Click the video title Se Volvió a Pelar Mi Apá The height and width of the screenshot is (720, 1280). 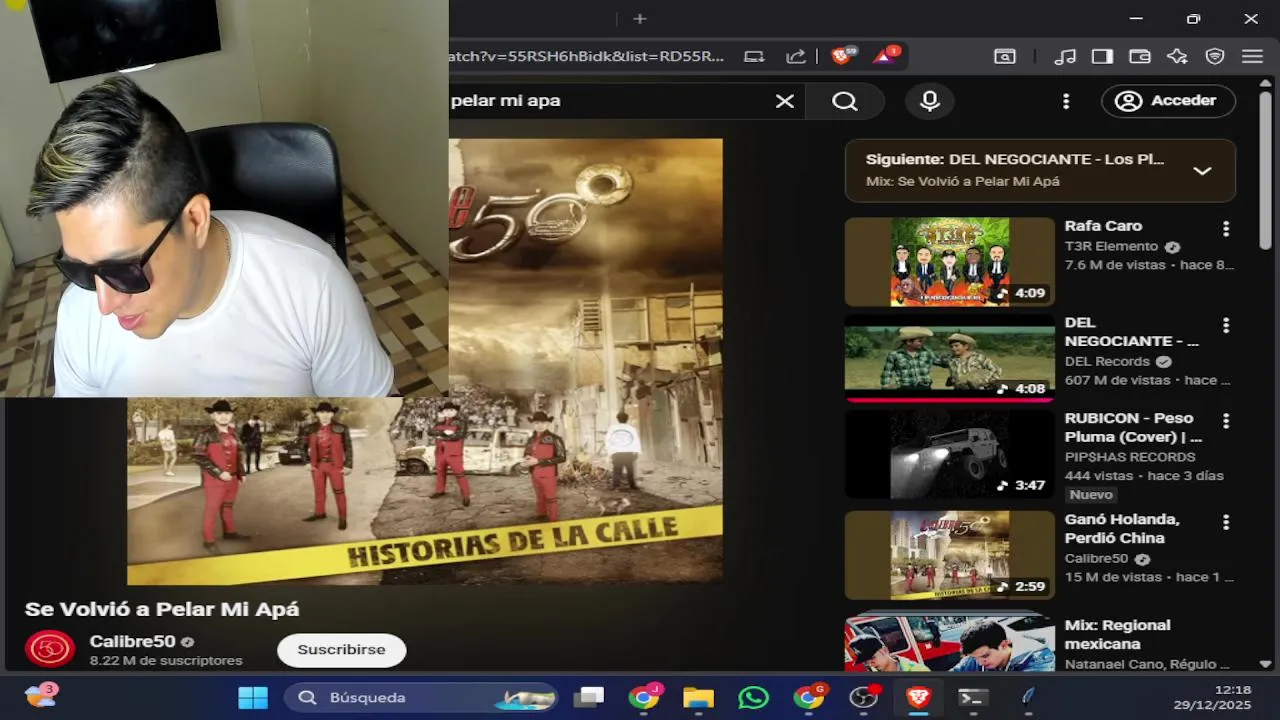pos(162,609)
